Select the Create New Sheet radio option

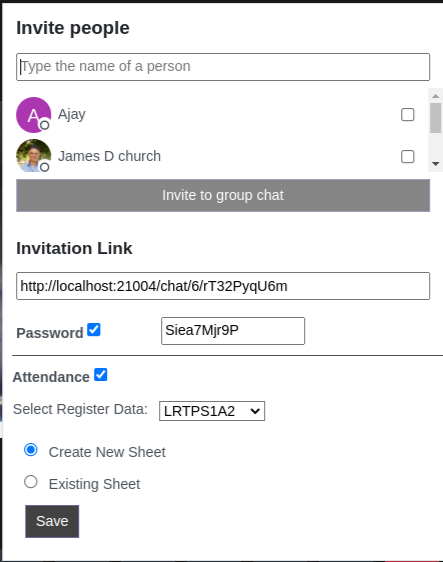(31, 449)
